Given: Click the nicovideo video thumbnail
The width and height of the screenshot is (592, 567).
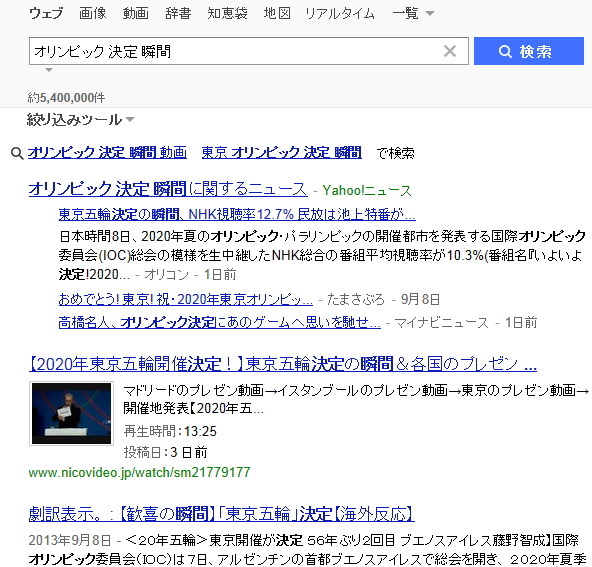Looking at the screenshot, I should point(71,413).
